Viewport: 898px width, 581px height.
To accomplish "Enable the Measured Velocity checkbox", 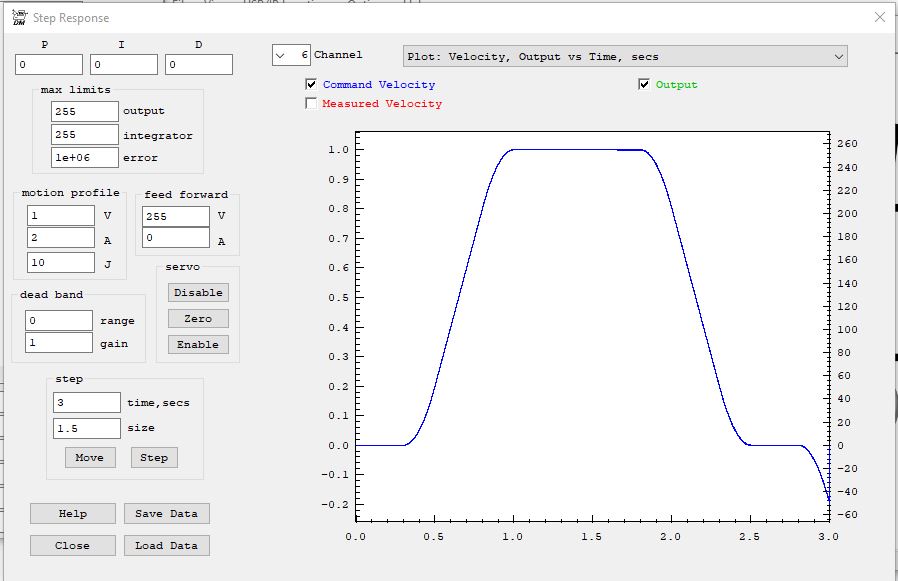I will (x=311, y=103).
